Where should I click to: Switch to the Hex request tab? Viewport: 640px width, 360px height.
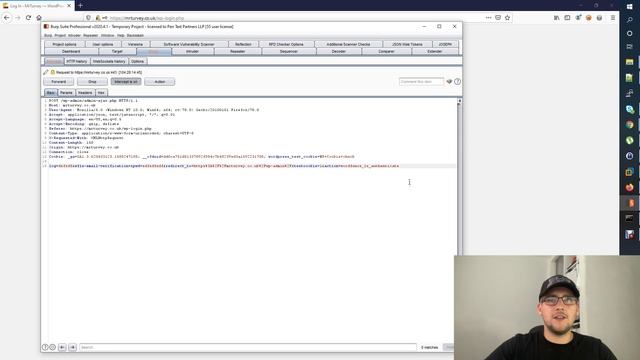(101, 93)
